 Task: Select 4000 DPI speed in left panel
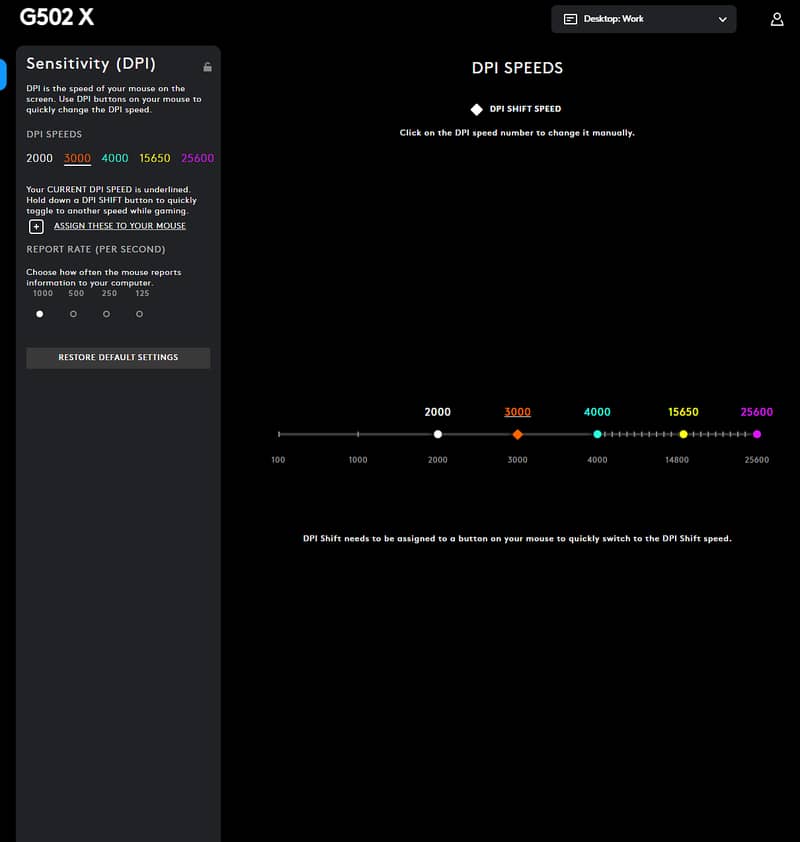tap(115, 158)
